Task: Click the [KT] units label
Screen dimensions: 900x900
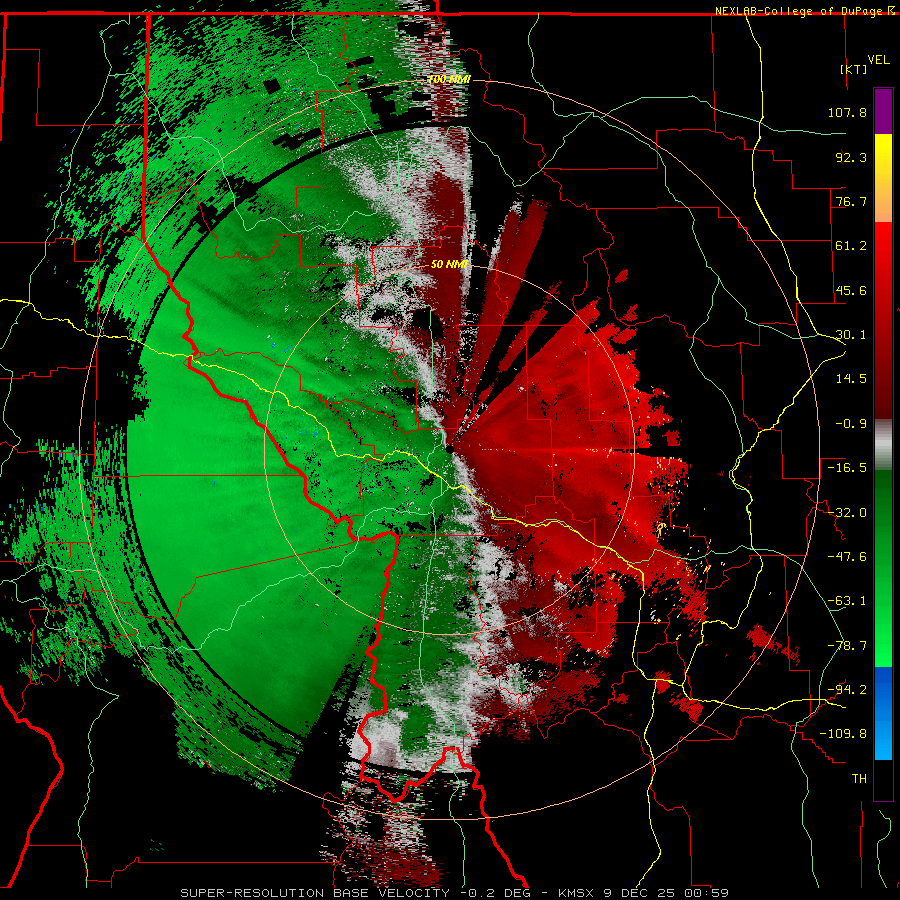Action: tap(854, 69)
